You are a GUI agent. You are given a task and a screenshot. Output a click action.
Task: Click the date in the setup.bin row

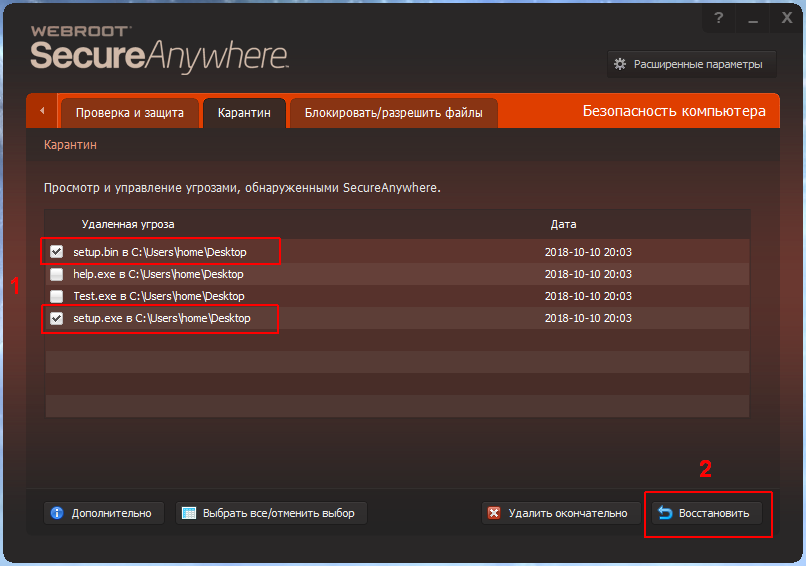pos(588,252)
